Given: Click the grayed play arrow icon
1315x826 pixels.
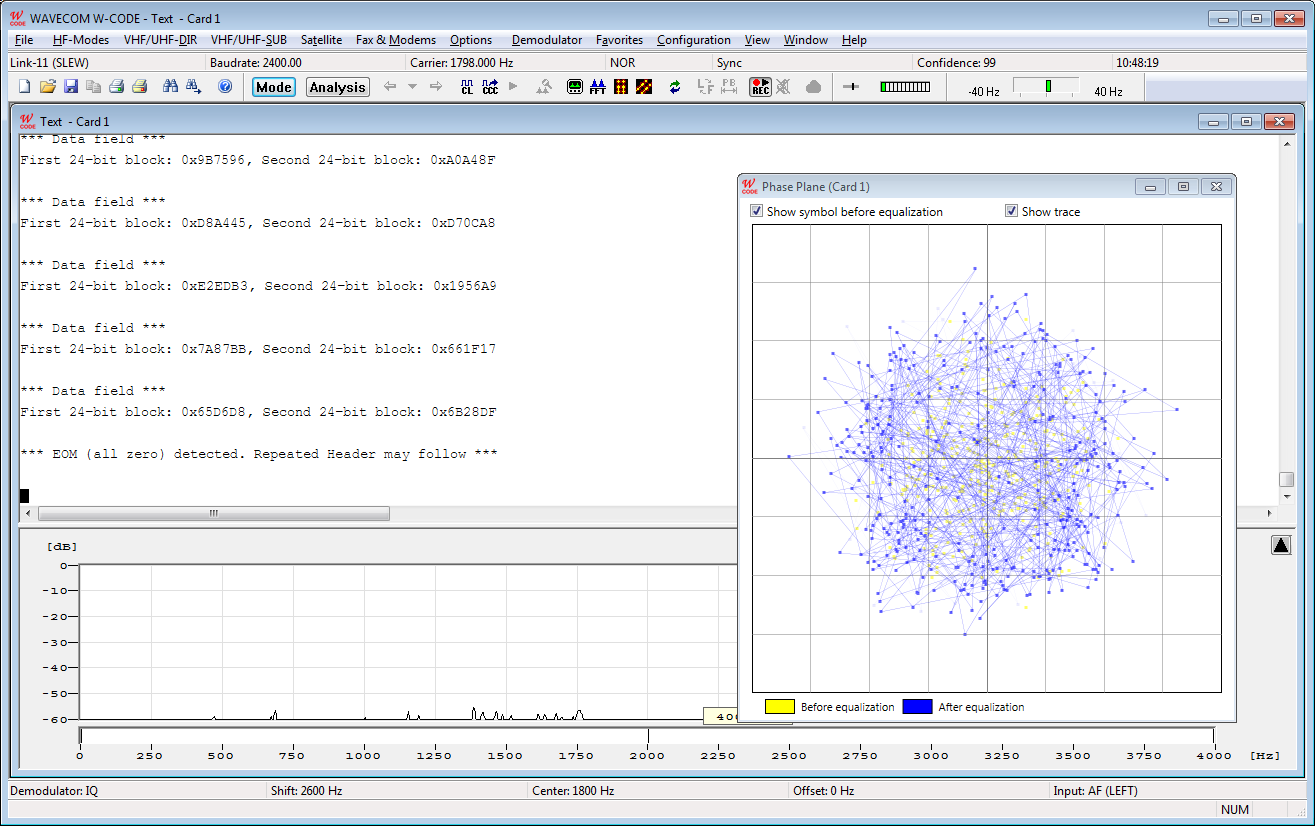Looking at the screenshot, I should 513,87.
